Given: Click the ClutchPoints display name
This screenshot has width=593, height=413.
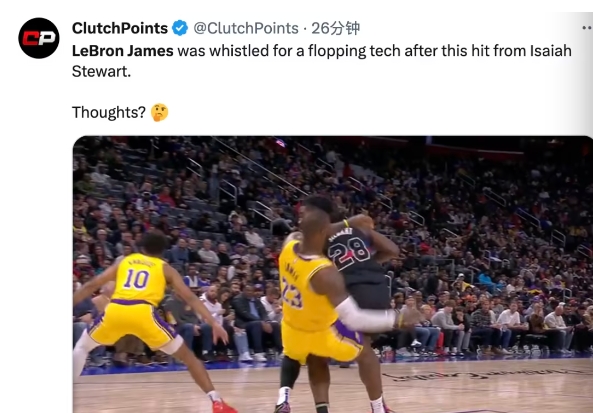Looking at the screenshot, I should coord(120,28).
